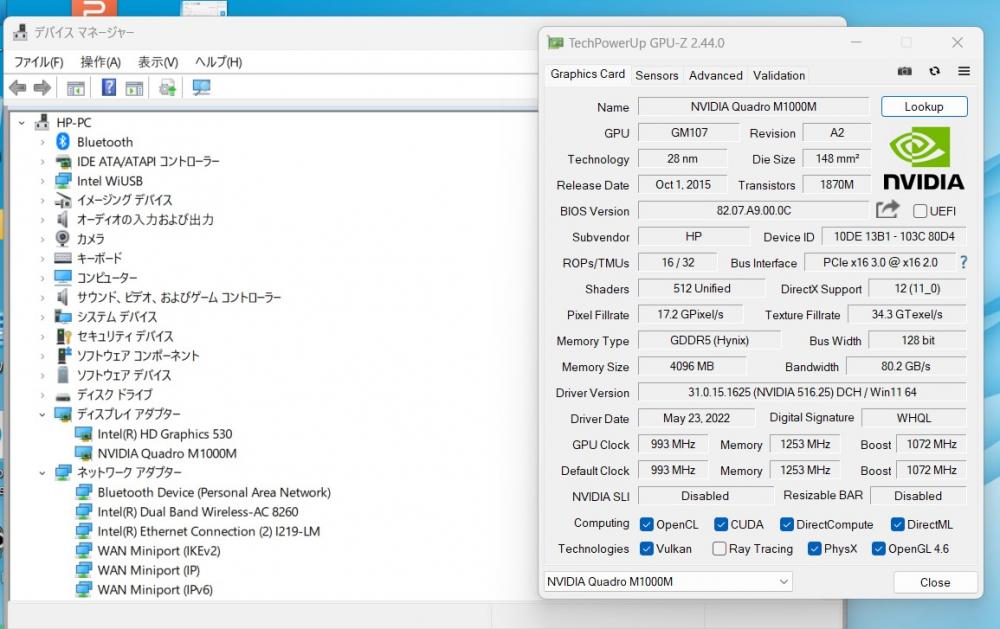
Task: Open the ヘルプ(H) menu
Action: click(218, 62)
